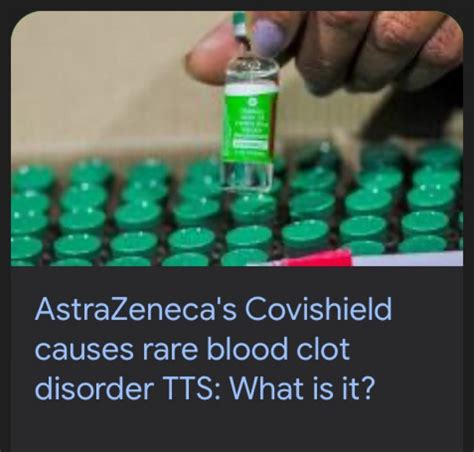This screenshot has height=452, width=474.
Task: Click the word "causes" in the headline
Action: pyautogui.click(x=85, y=349)
